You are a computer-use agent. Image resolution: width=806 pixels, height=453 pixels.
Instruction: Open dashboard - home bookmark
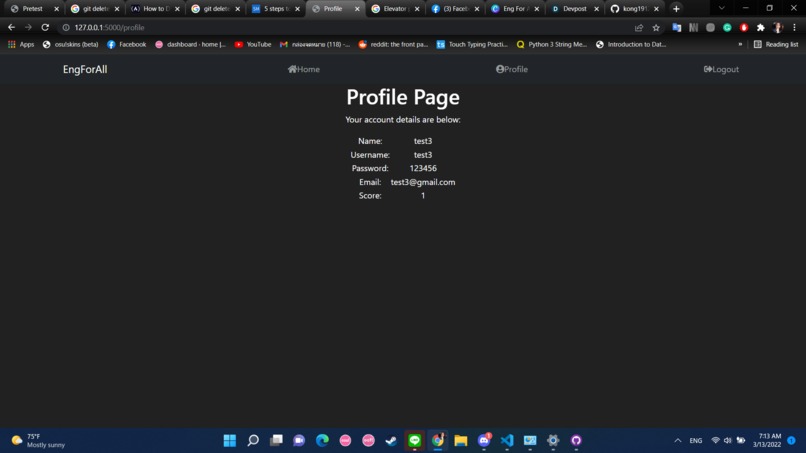tap(191, 45)
